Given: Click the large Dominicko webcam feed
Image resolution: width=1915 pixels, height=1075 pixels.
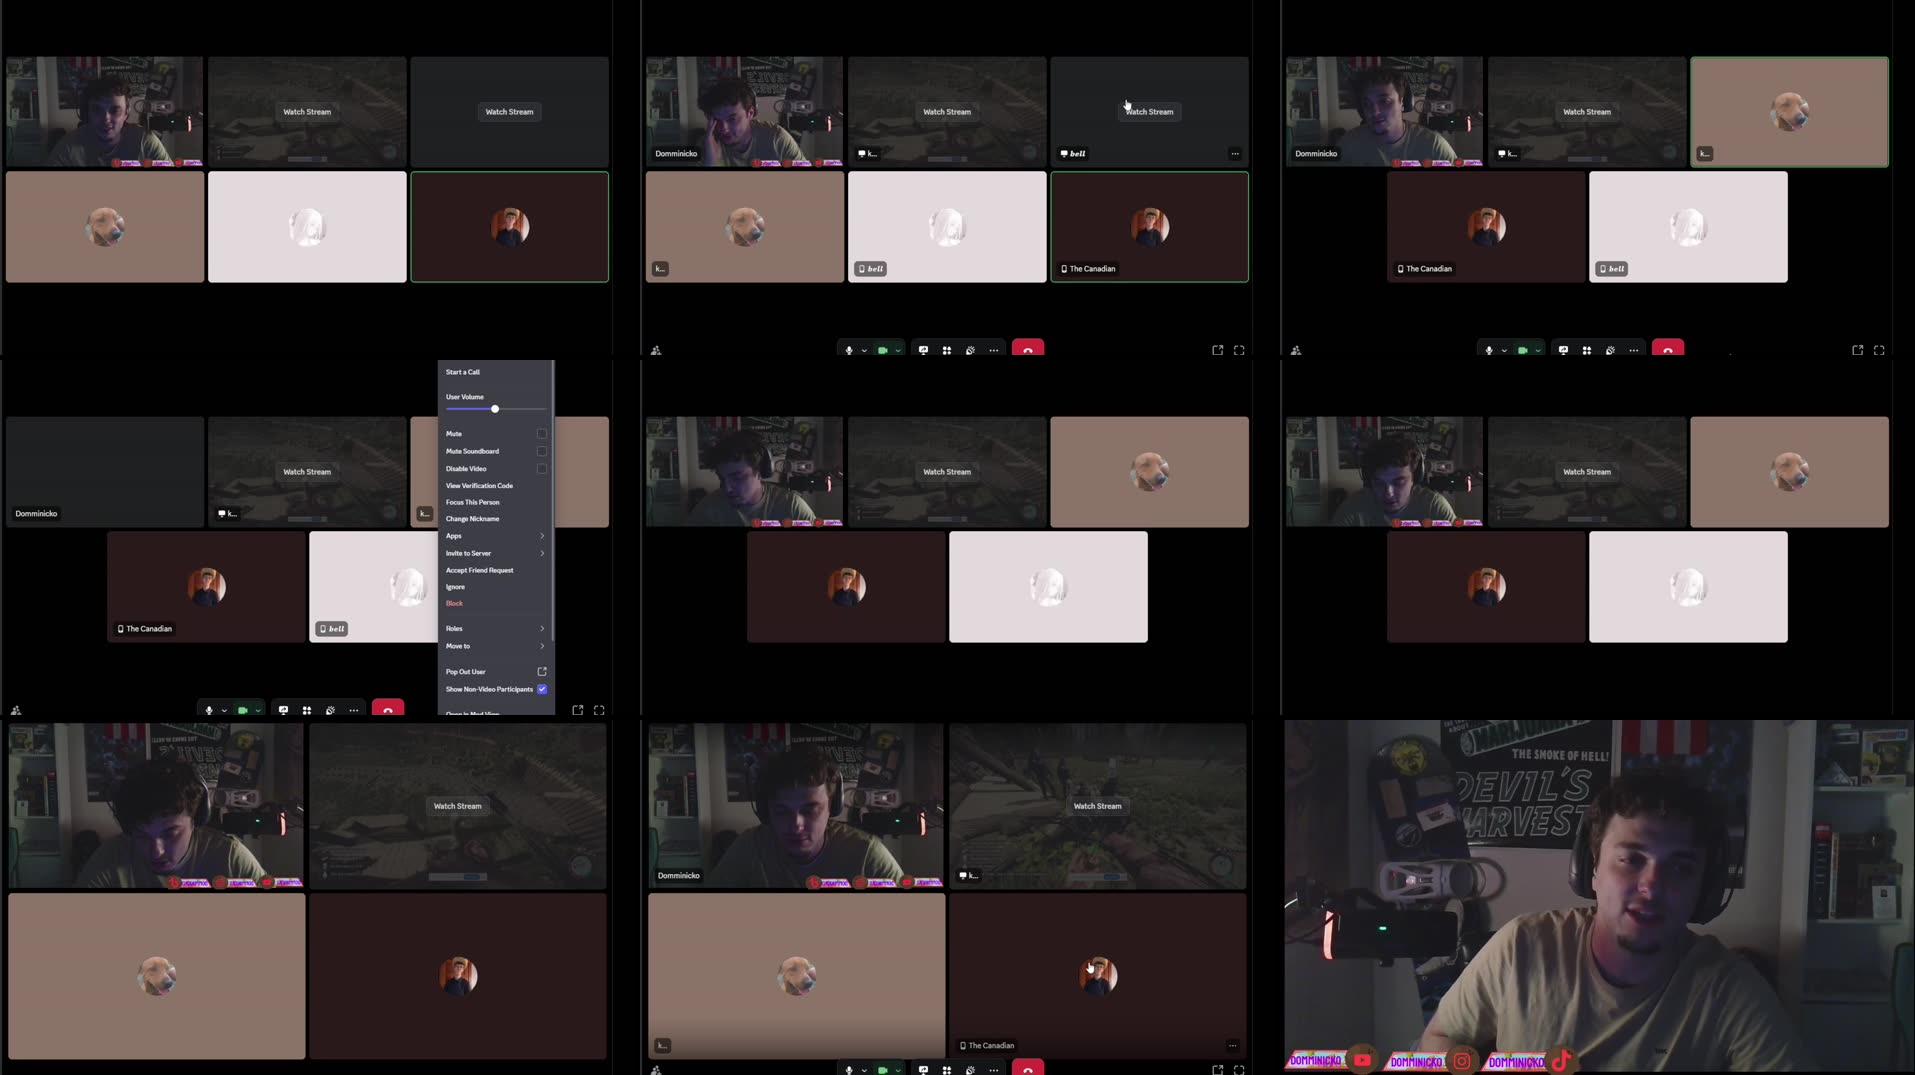Looking at the screenshot, I should (1598, 896).
